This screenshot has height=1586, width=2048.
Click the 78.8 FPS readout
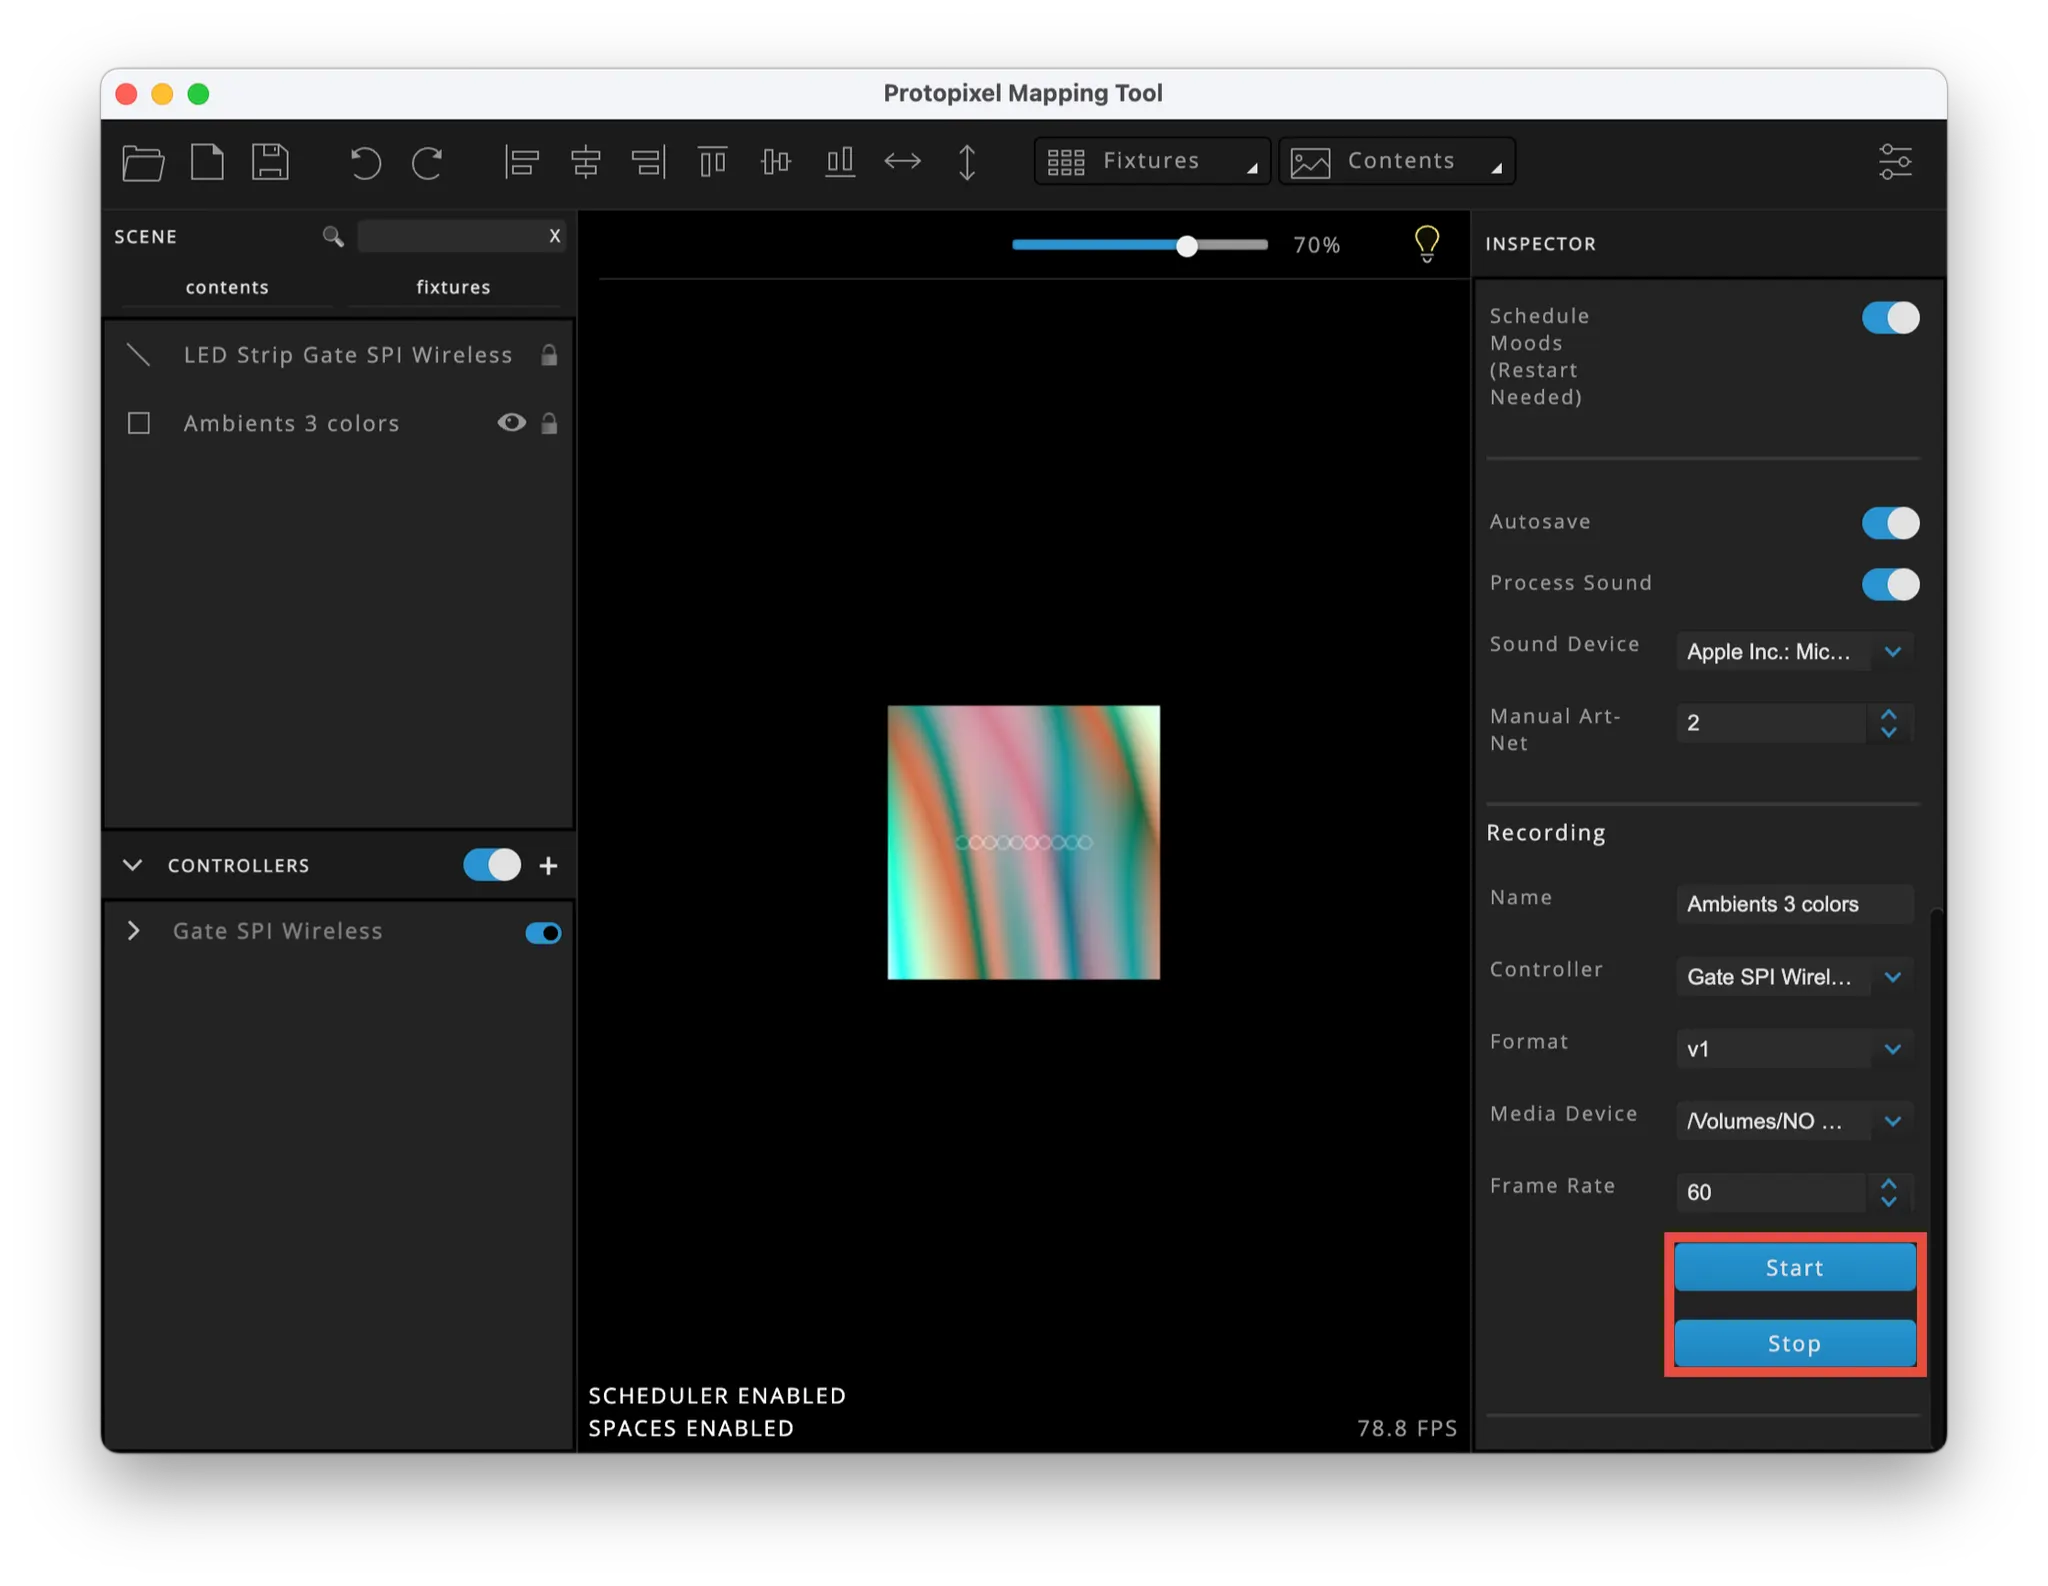[x=1406, y=1428]
